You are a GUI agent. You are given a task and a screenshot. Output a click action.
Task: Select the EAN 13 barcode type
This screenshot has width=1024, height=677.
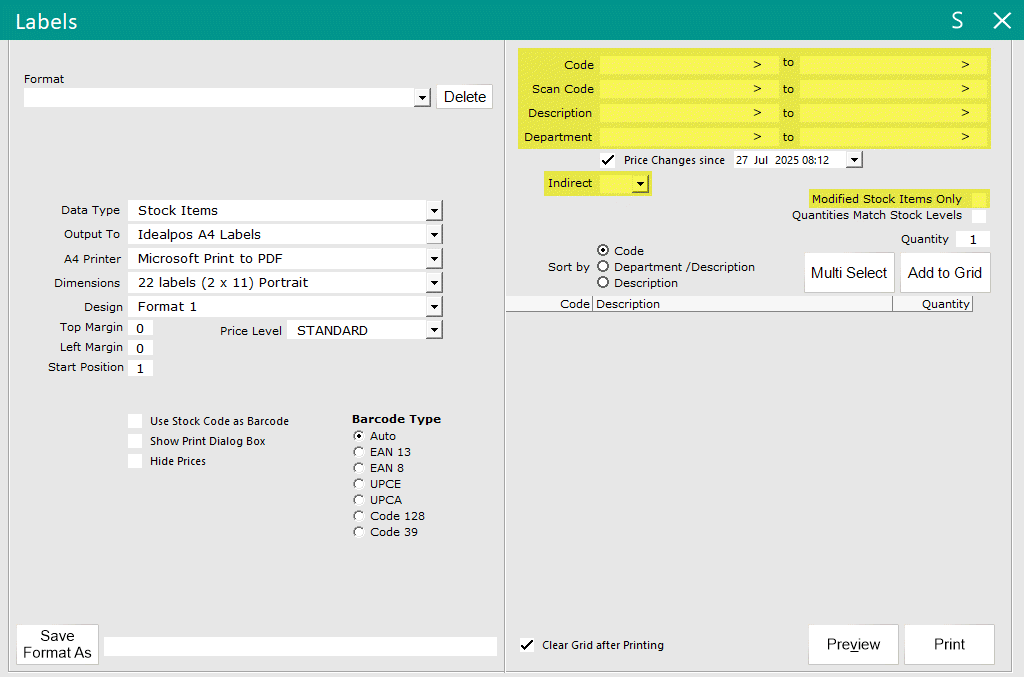(x=359, y=452)
